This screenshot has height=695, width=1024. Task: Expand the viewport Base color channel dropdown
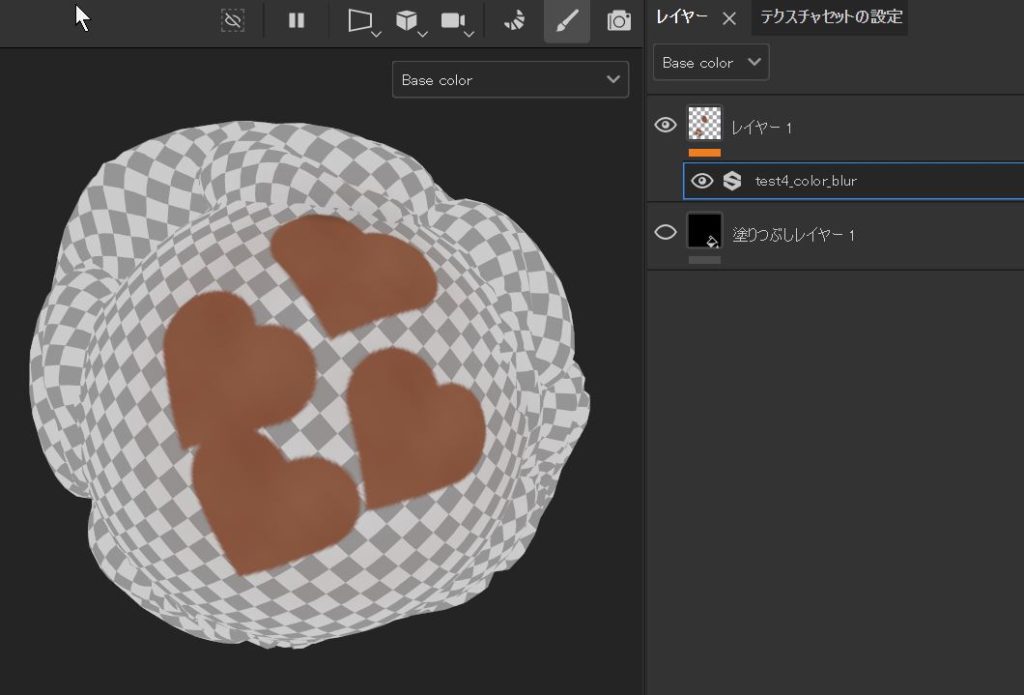tap(510, 80)
